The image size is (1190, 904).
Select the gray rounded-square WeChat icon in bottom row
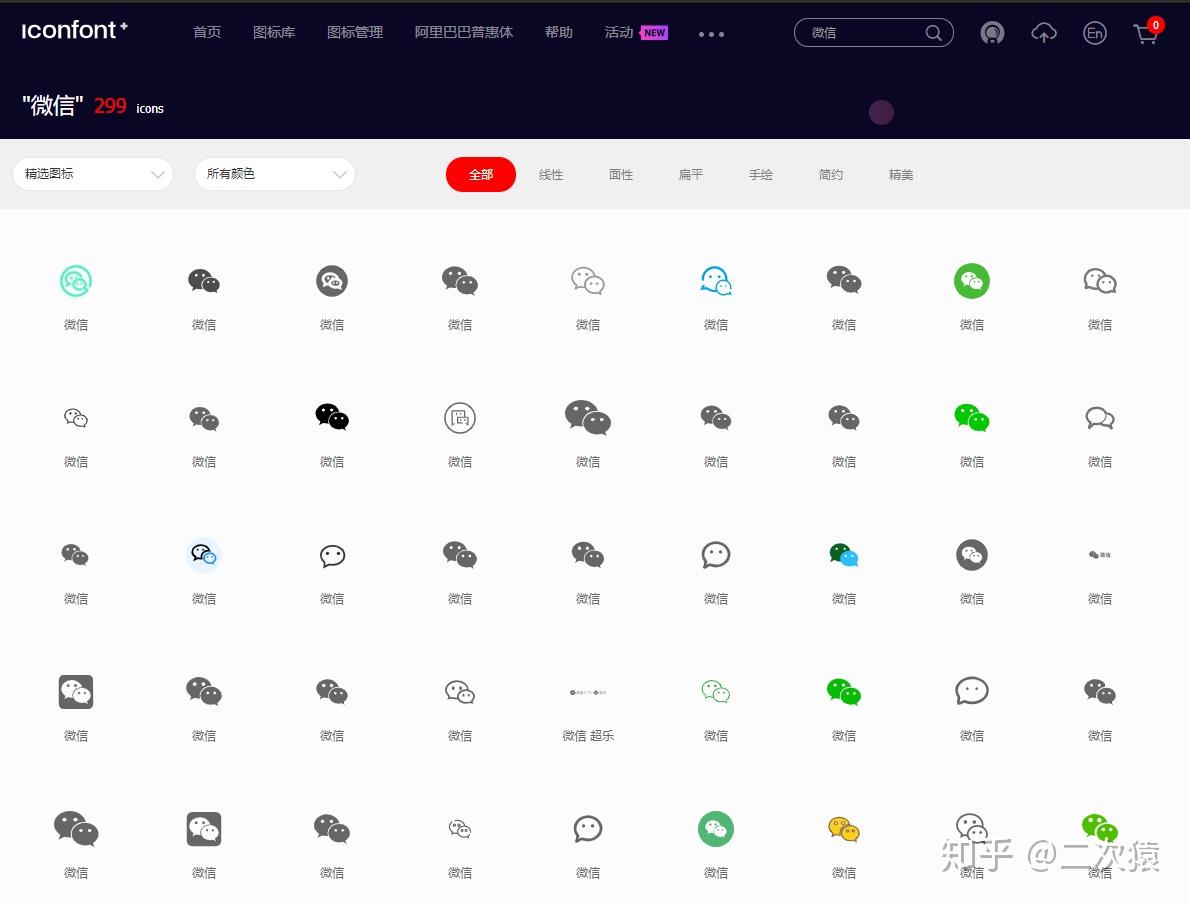click(x=203, y=829)
